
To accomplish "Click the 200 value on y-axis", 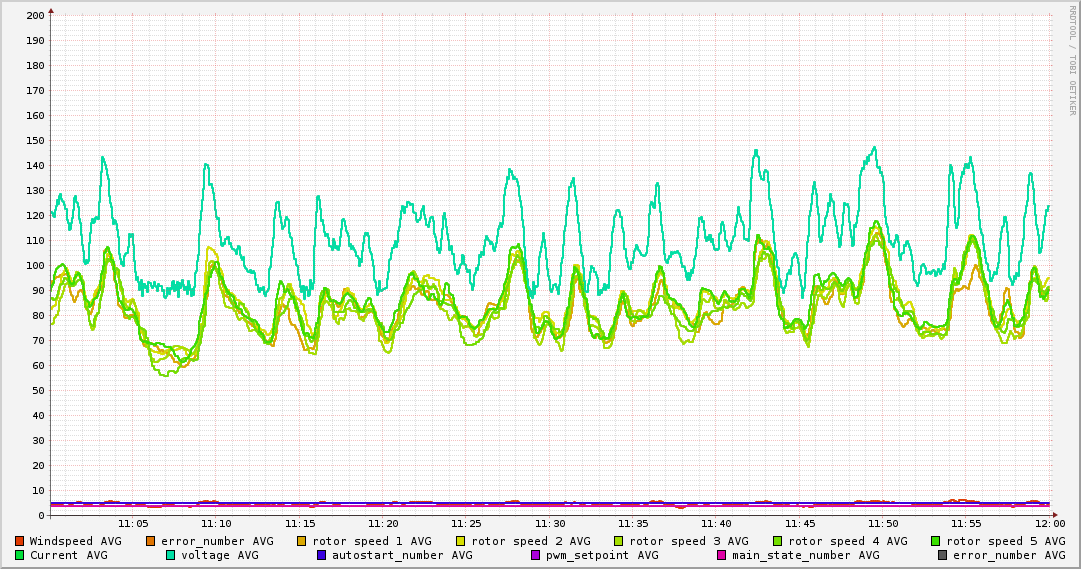I will tap(35, 16).
